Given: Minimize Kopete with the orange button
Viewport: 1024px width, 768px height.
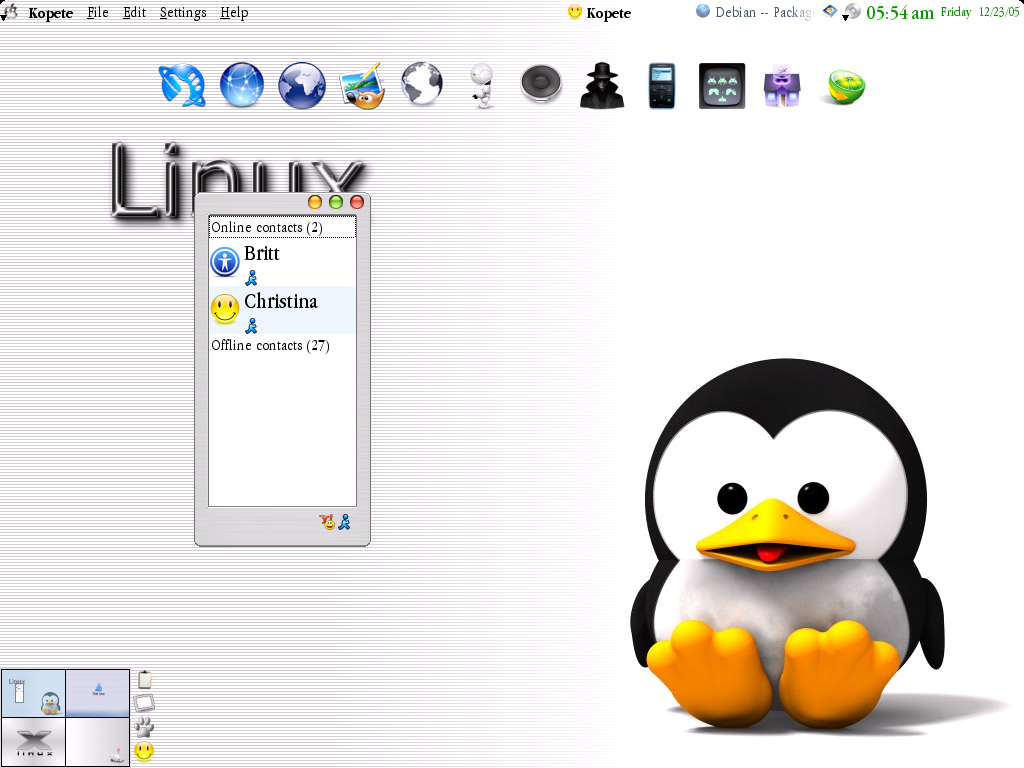Looking at the screenshot, I should 315,202.
